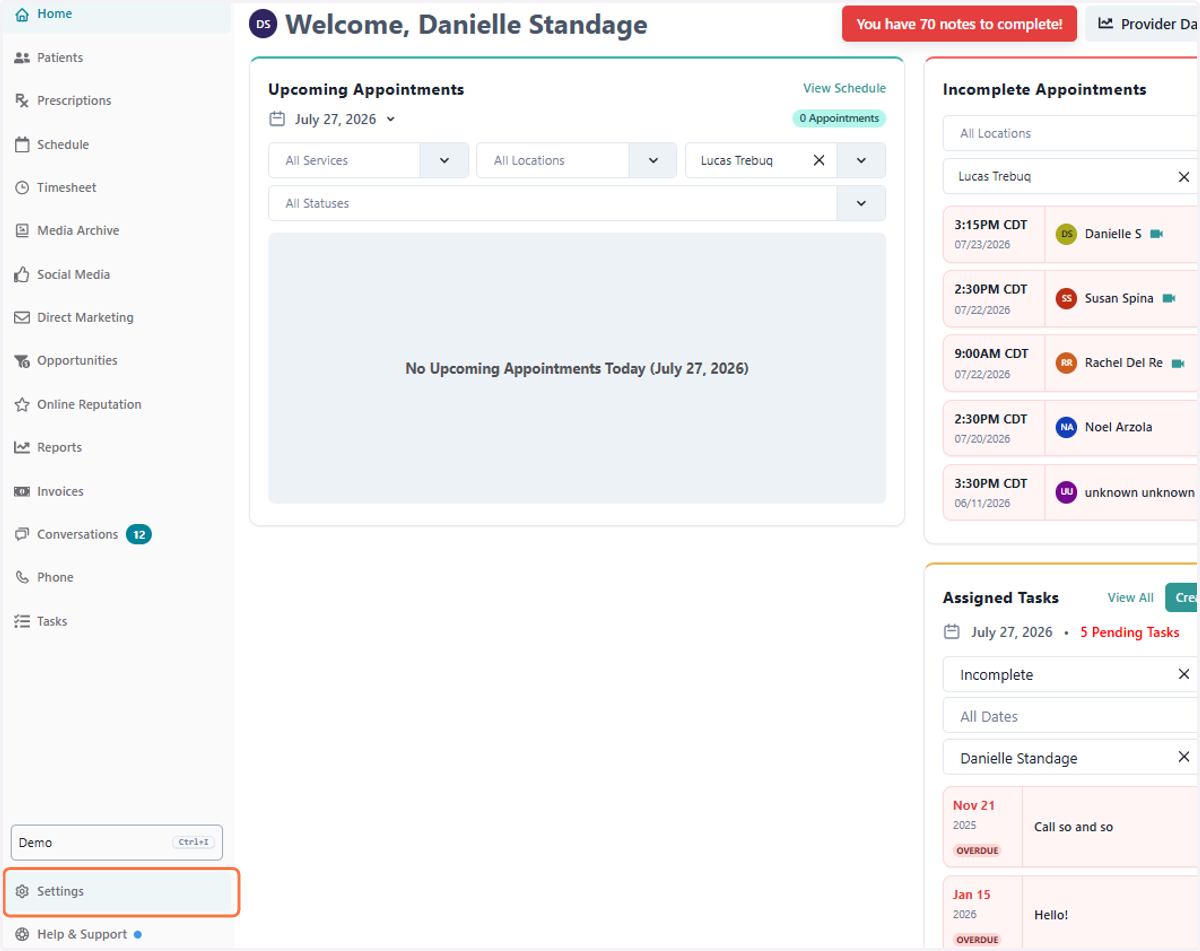Open the 3:15PM Danielle S appointment
Image resolution: width=1200 pixels, height=951 pixels.
[x=1070, y=235]
